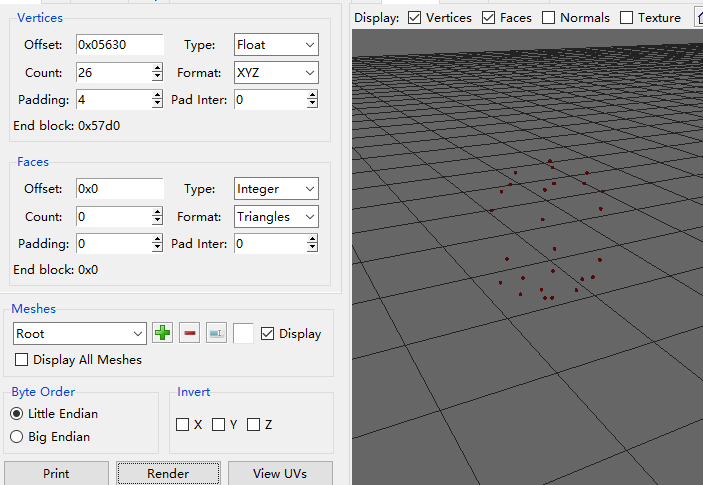Open the white mesh color swatch
The width and height of the screenshot is (703, 485).
243,334
